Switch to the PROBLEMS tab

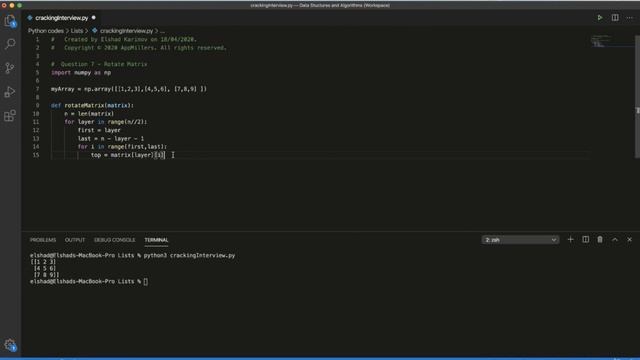coord(43,240)
